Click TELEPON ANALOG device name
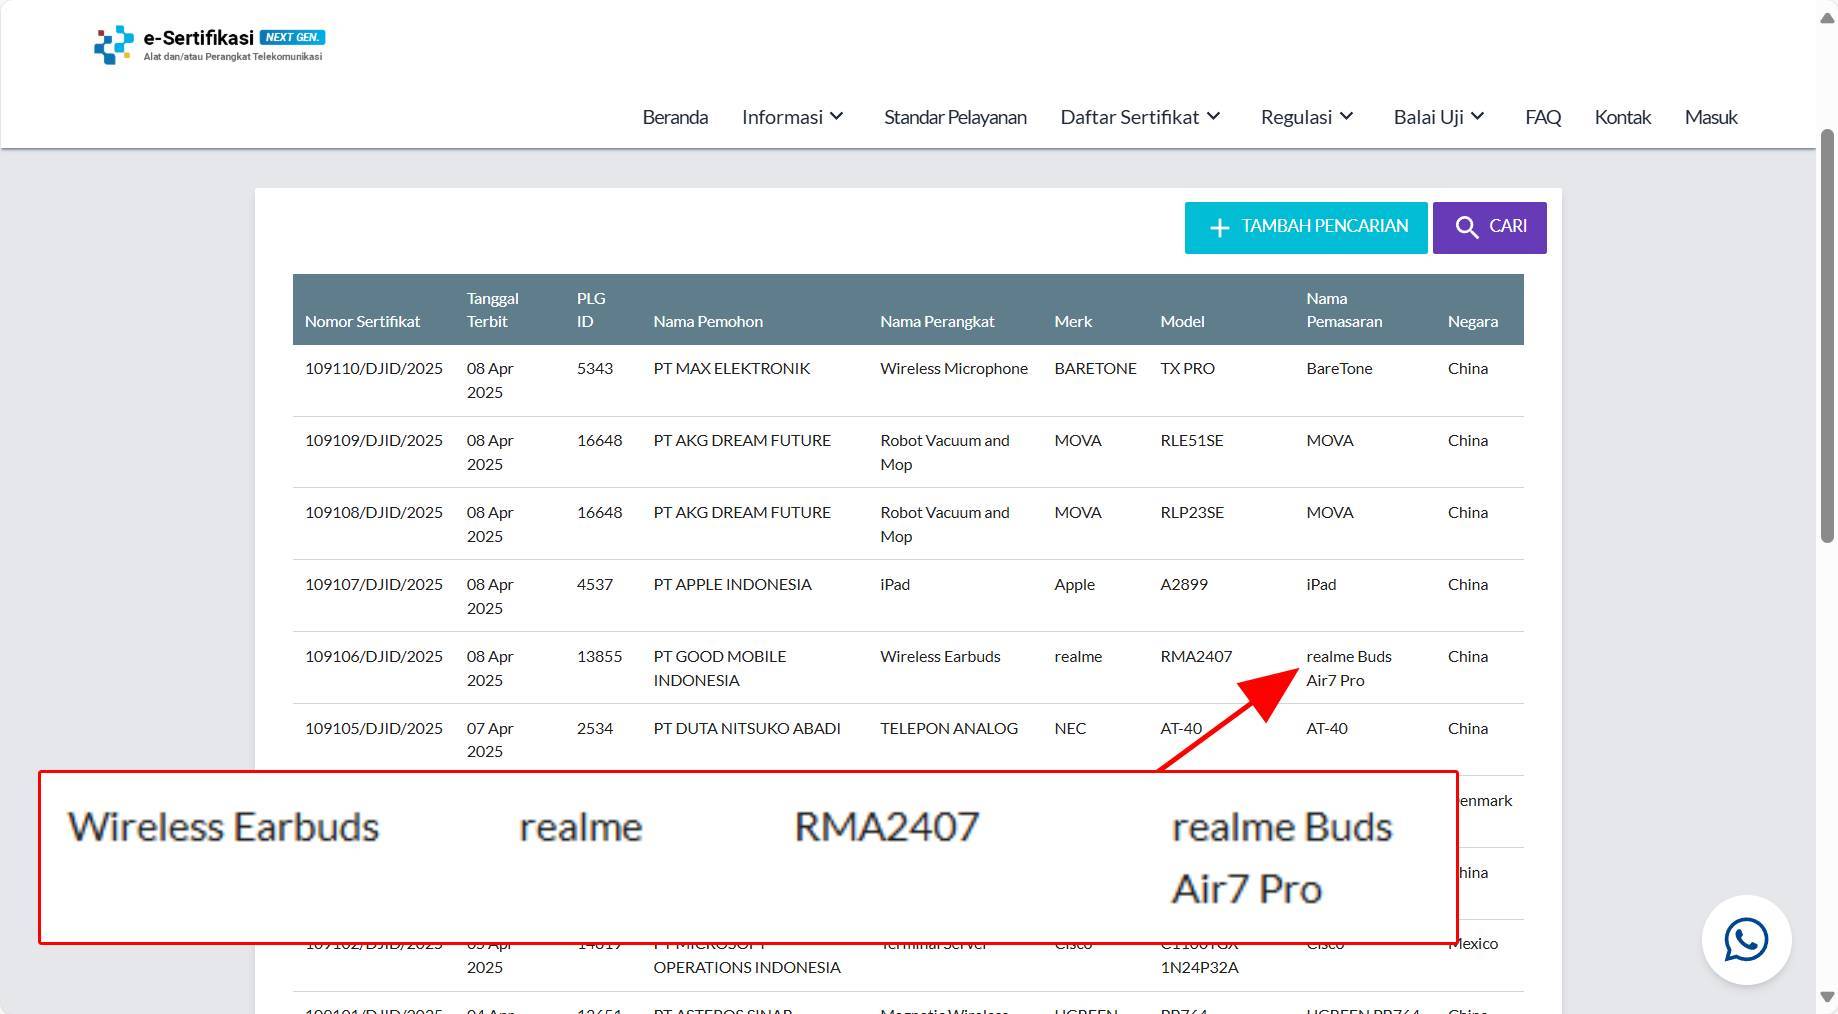1838x1014 pixels. 949,728
